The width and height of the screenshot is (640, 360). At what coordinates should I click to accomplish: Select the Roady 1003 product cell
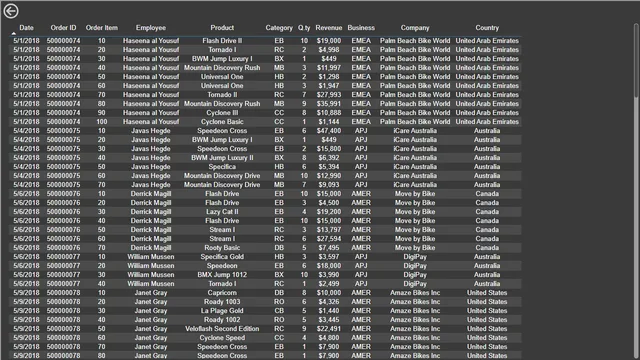tap(222, 302)
